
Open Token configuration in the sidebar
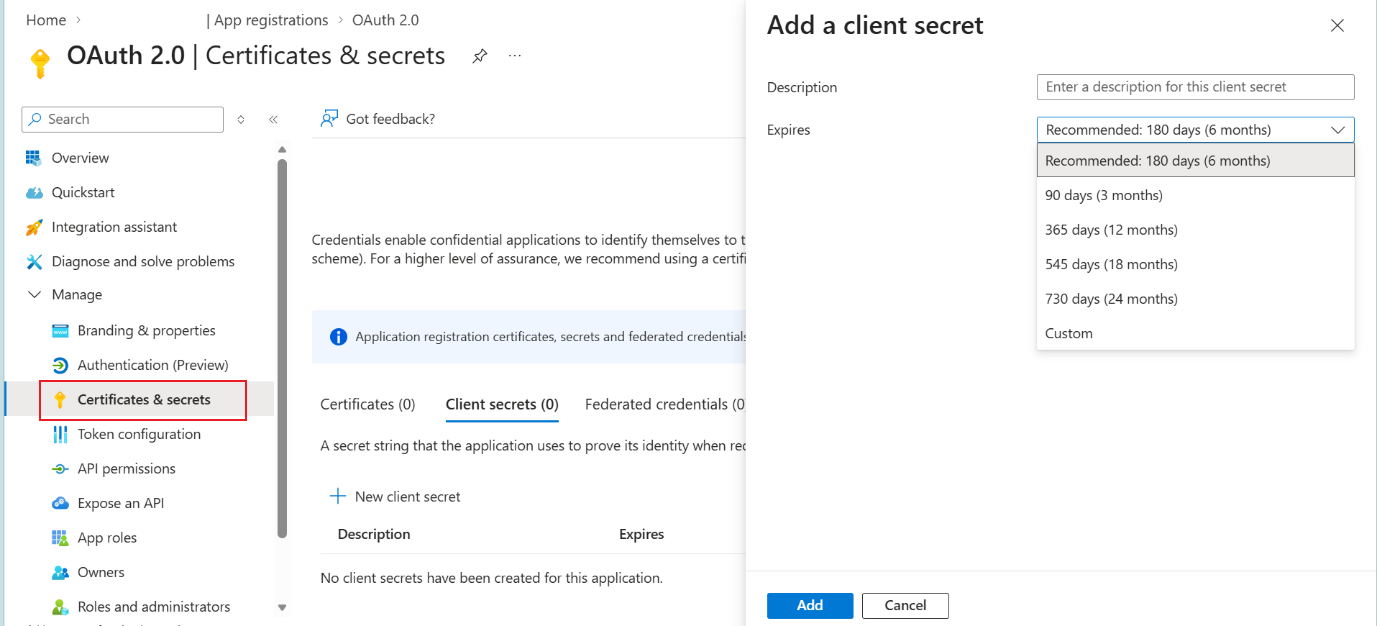[139, 434]
